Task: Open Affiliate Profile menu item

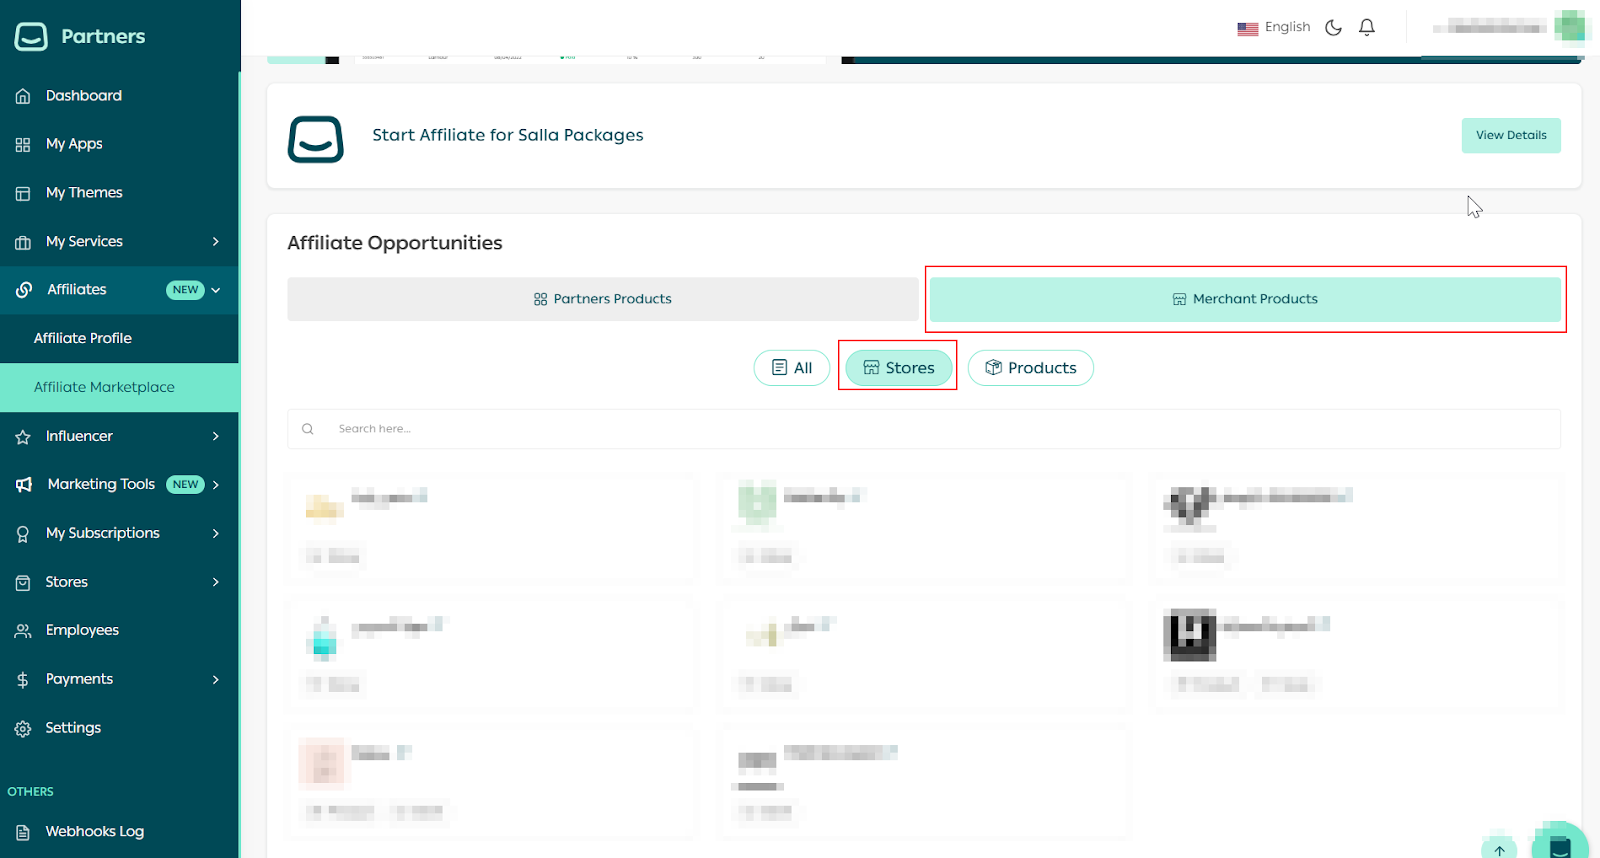Action: click(x=83, y=339)
